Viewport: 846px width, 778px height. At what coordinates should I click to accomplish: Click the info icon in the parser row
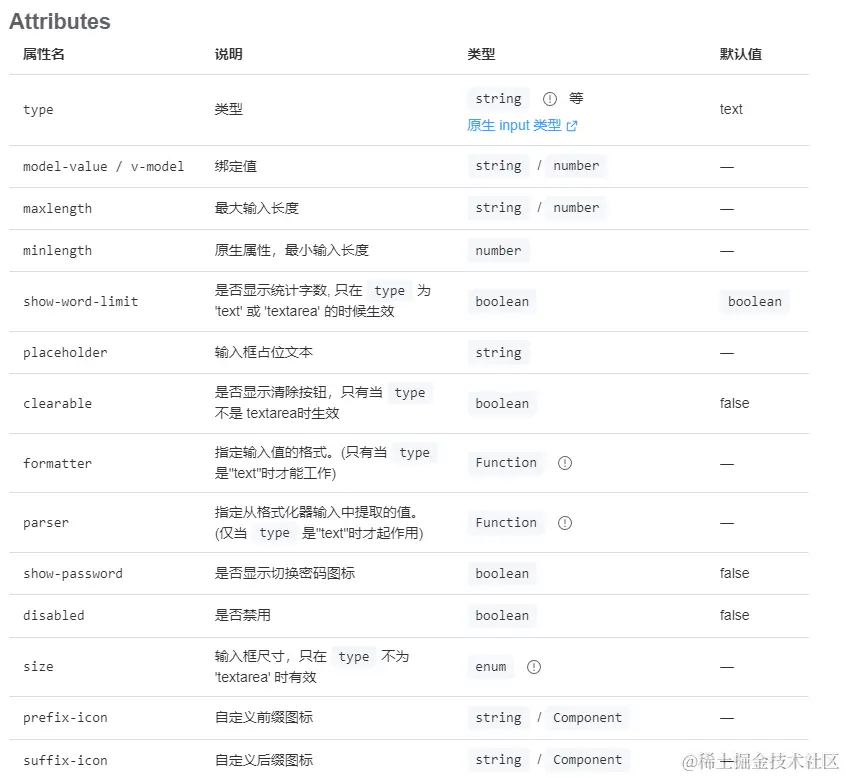(x=564, y=523)
